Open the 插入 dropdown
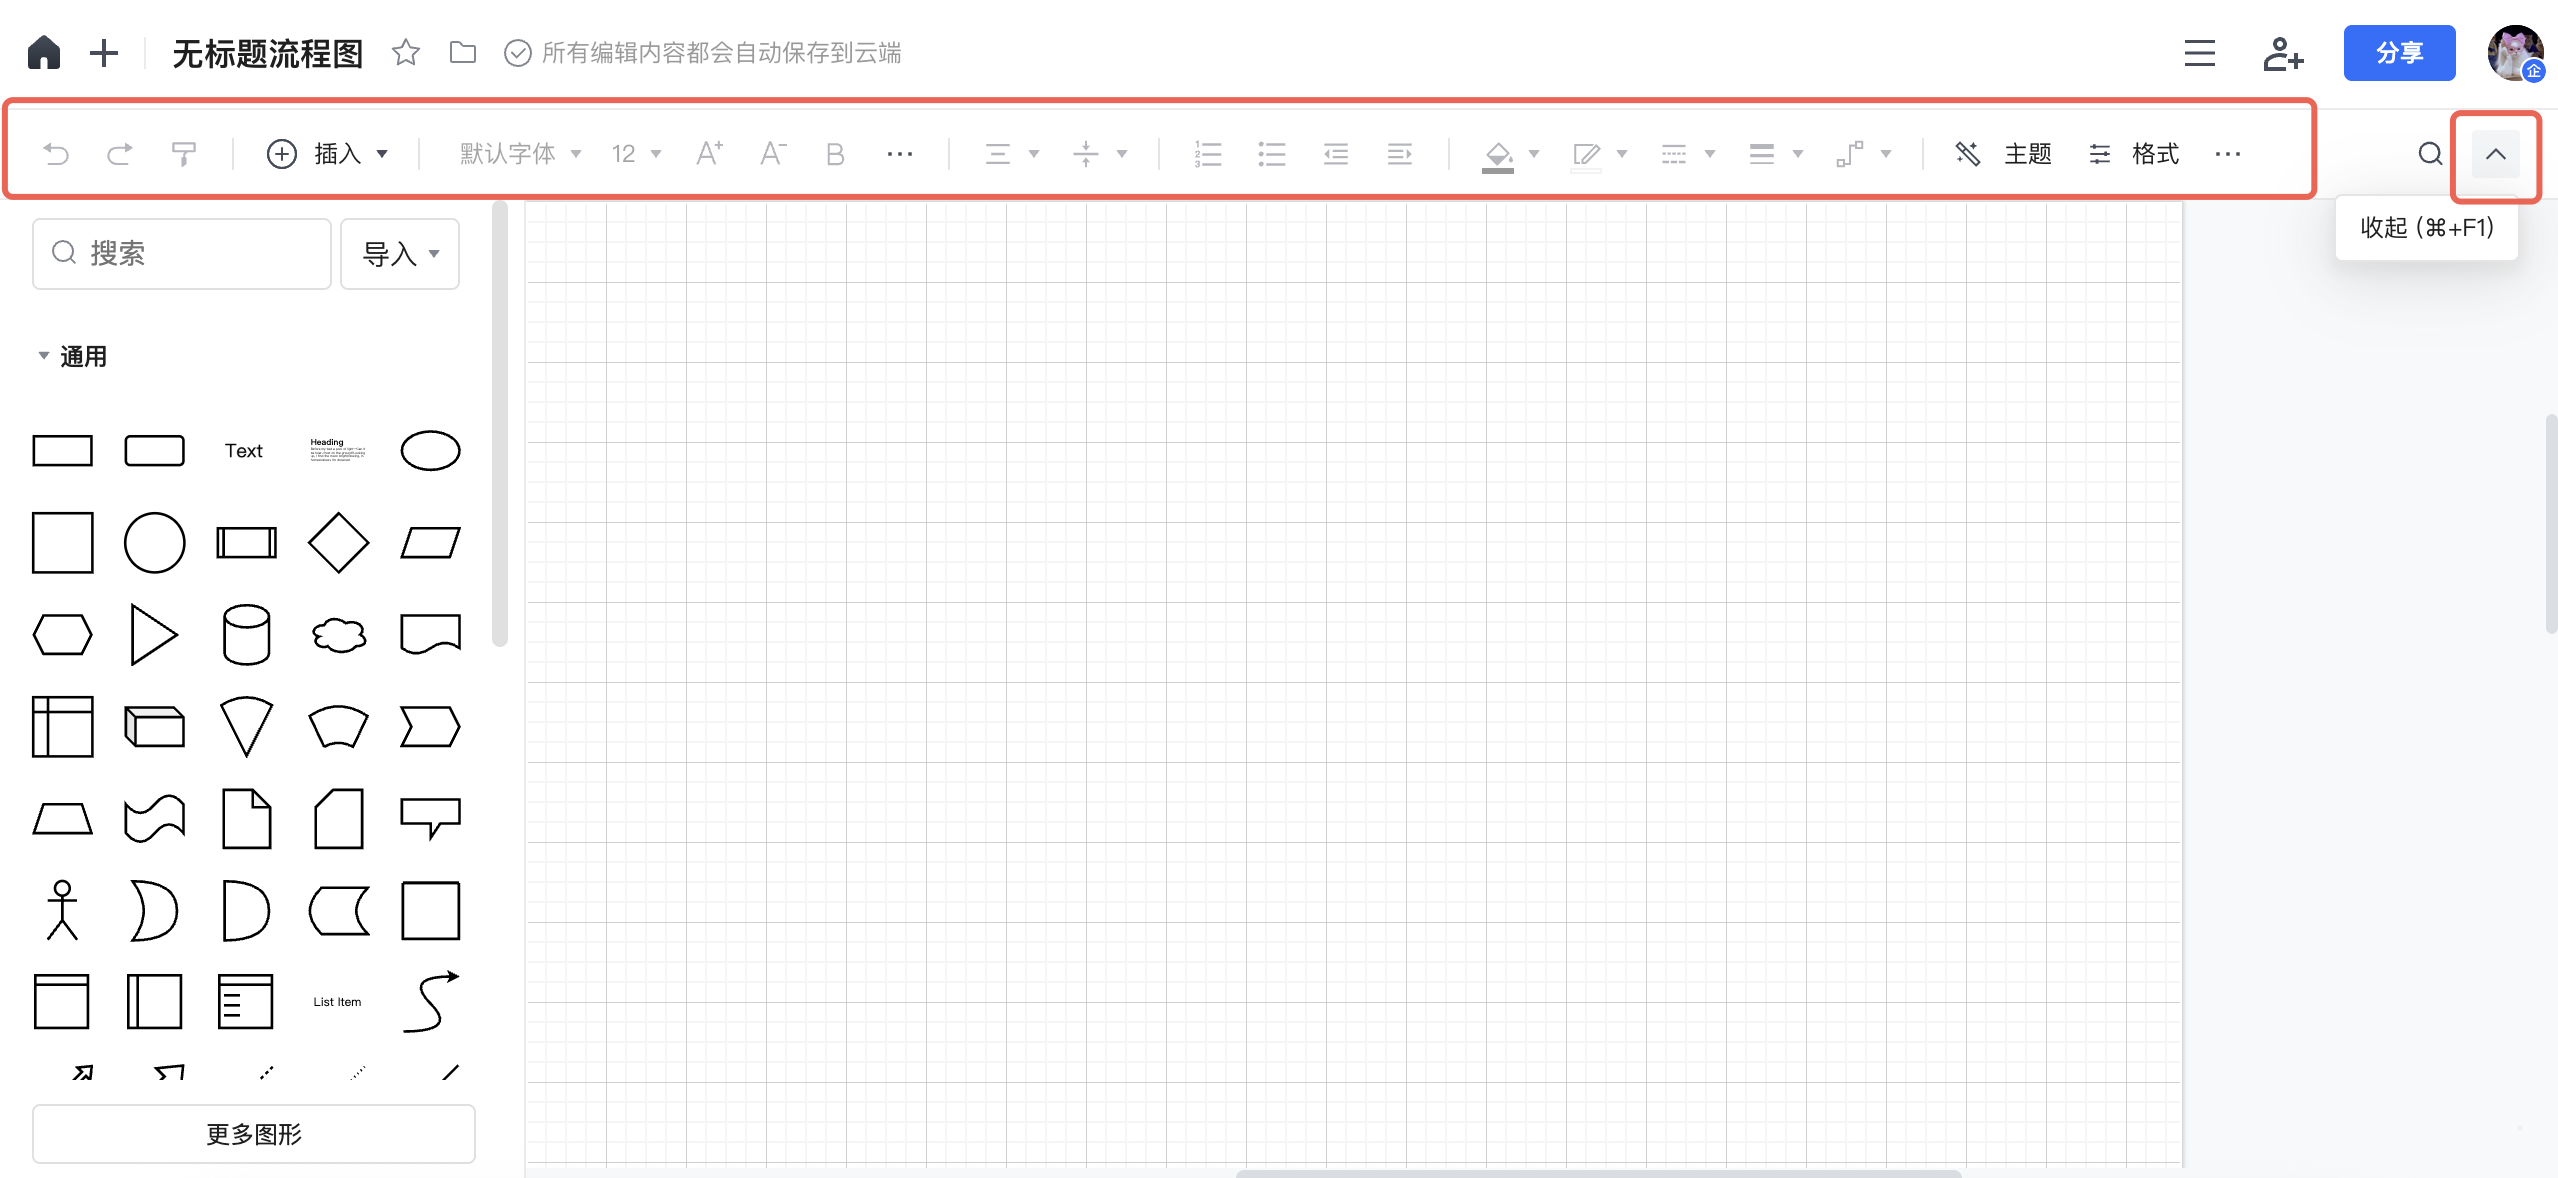The width and height of the screenshot is (2558, 1178). pos(328,153)
